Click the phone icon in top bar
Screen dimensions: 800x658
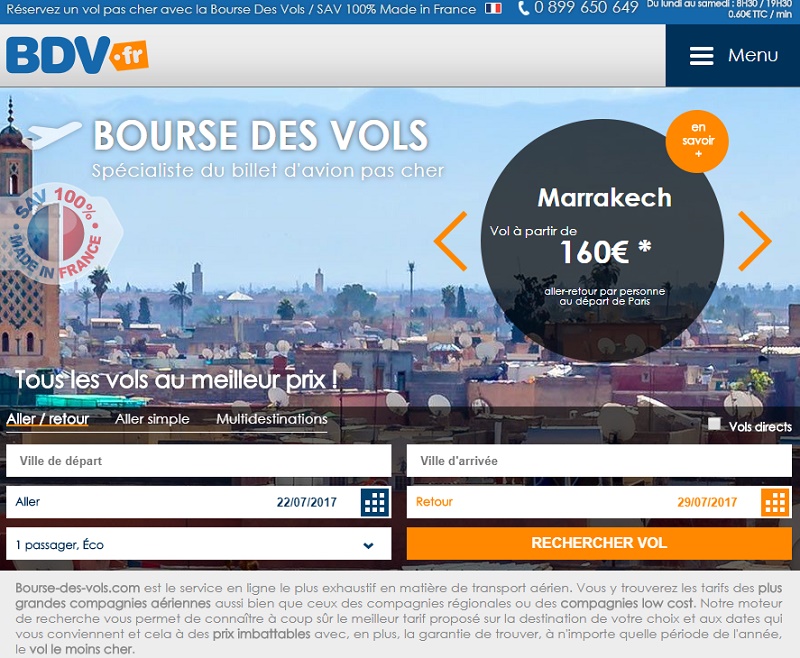pyautogui.click(x=523, y=8)
